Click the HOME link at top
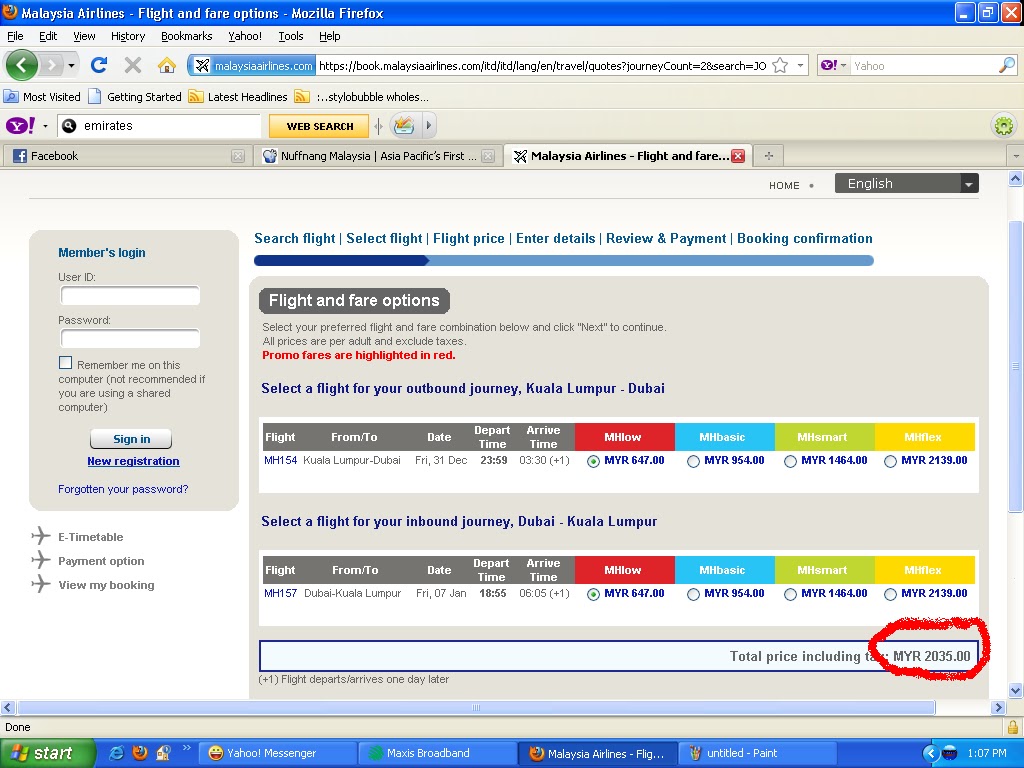This screenshot has height=768, width=1024. coord(784,185)
